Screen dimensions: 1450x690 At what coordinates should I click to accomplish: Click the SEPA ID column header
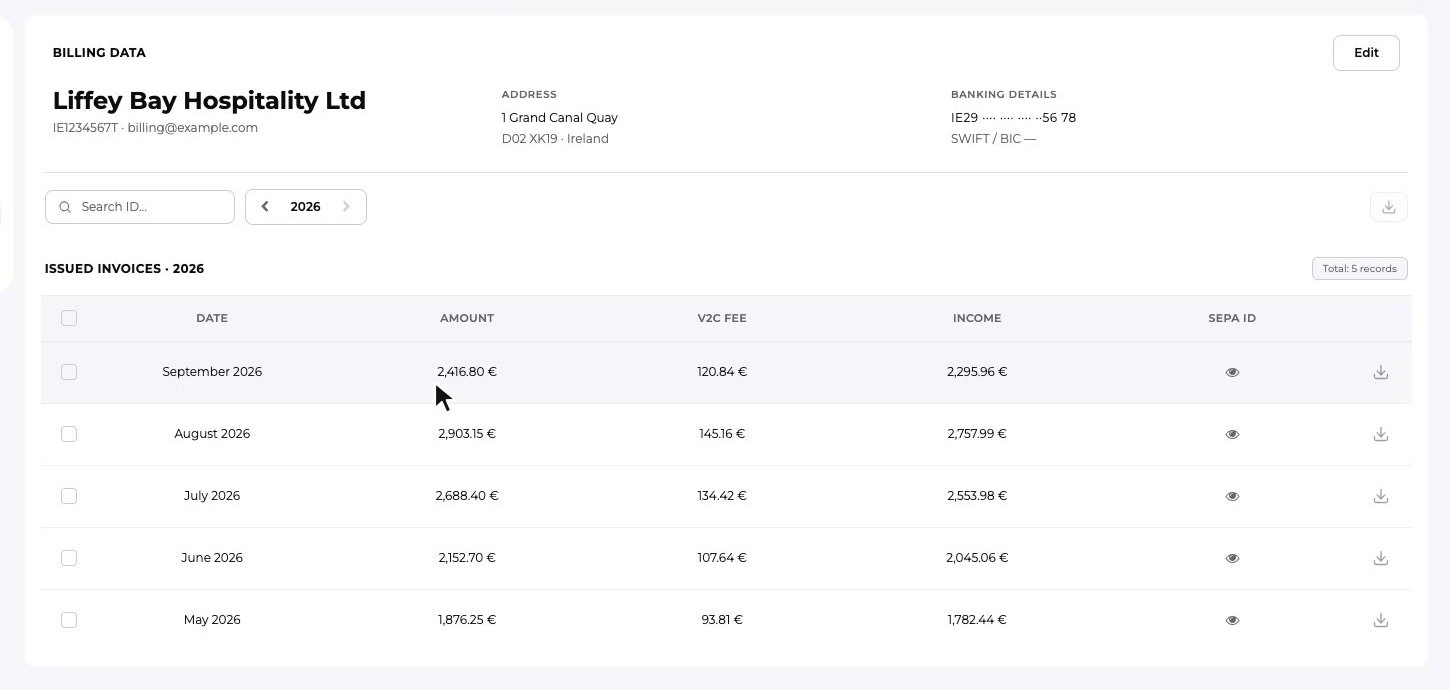[x=1232, y=318]
